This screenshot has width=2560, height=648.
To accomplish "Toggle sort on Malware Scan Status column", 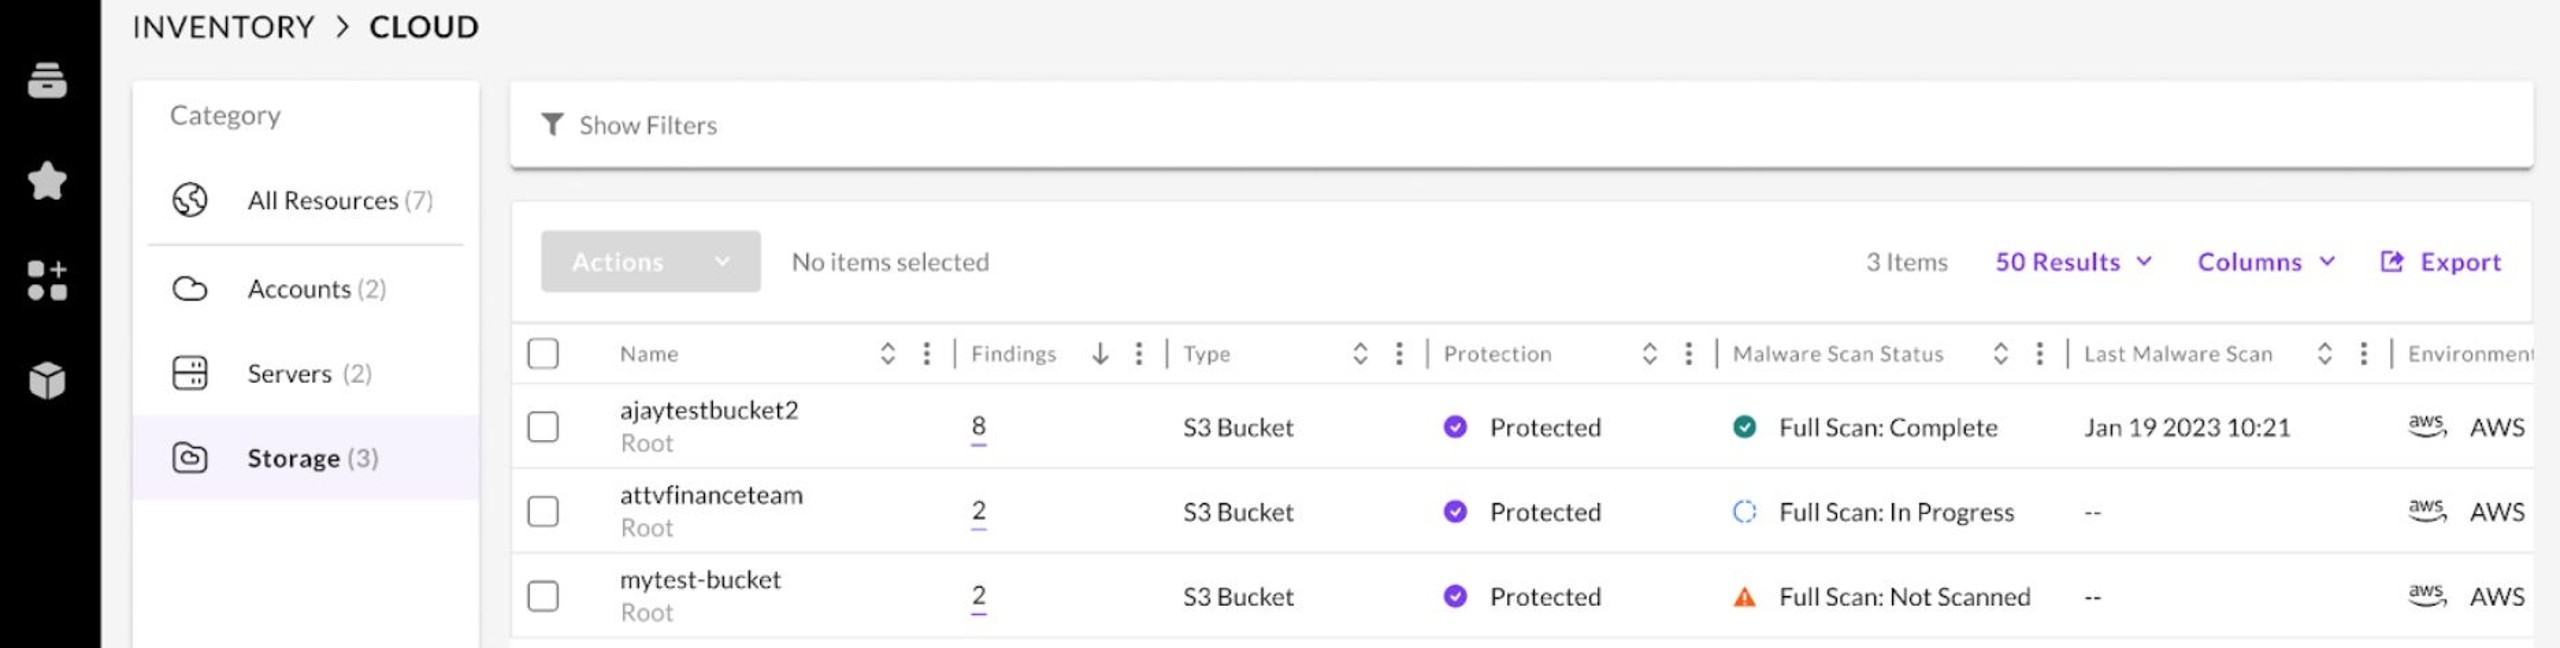I will tap(2000, 354).
